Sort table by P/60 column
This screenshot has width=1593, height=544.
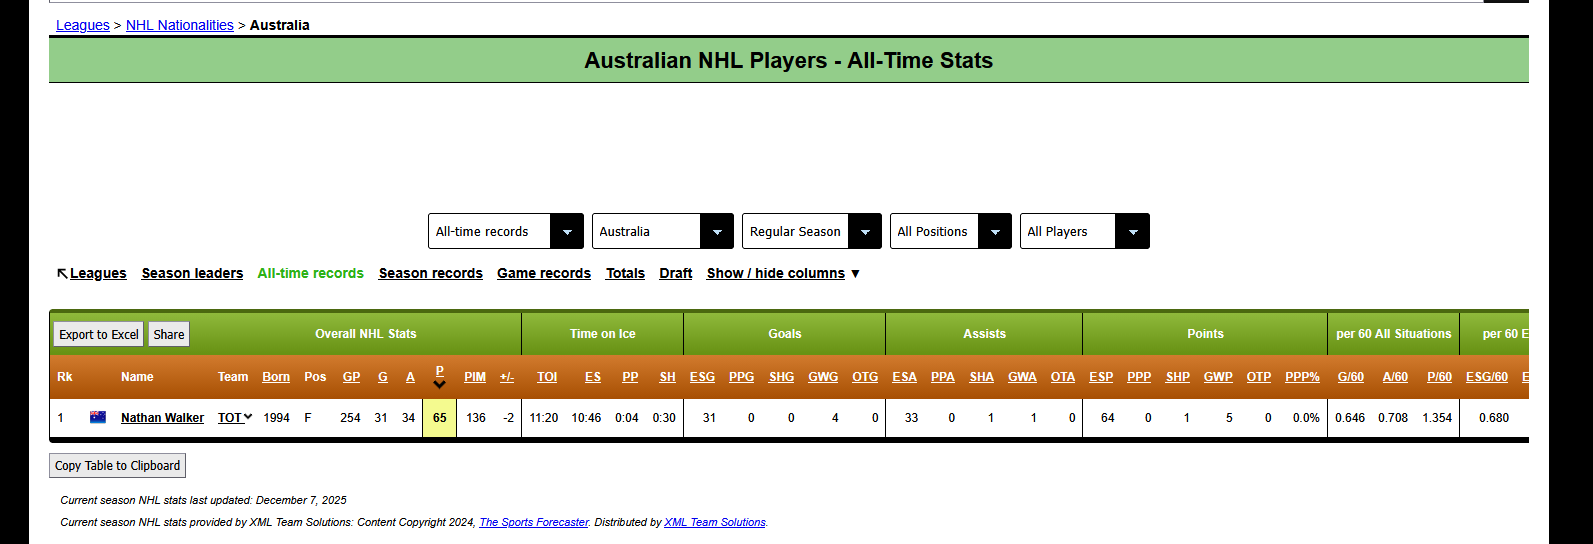click(x=1439, y=377)
